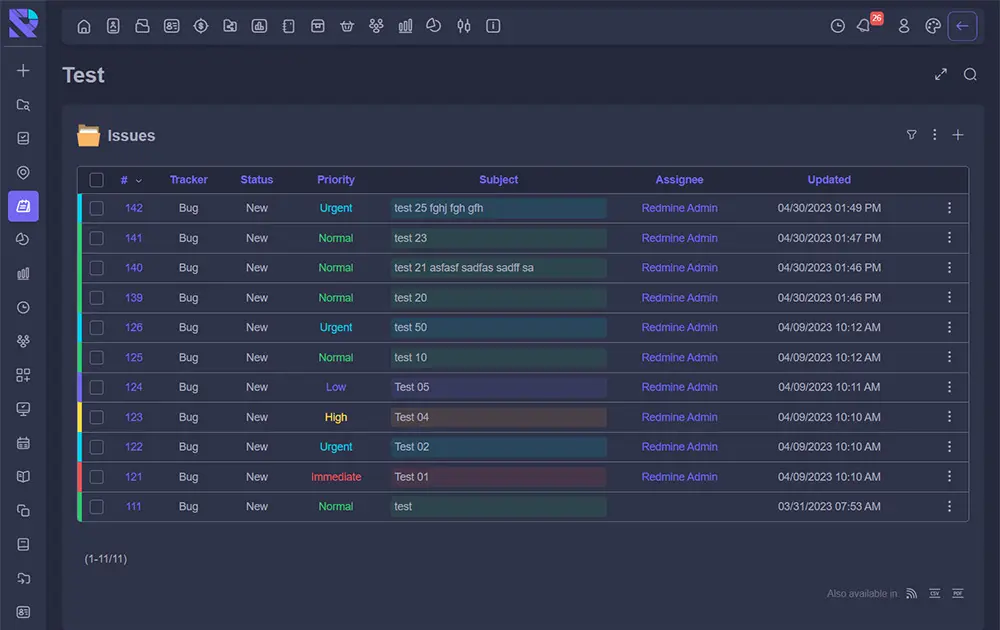Open row actions menu for issue 139
Viewport: 1000px width, 630px height.
click(949, 297)
